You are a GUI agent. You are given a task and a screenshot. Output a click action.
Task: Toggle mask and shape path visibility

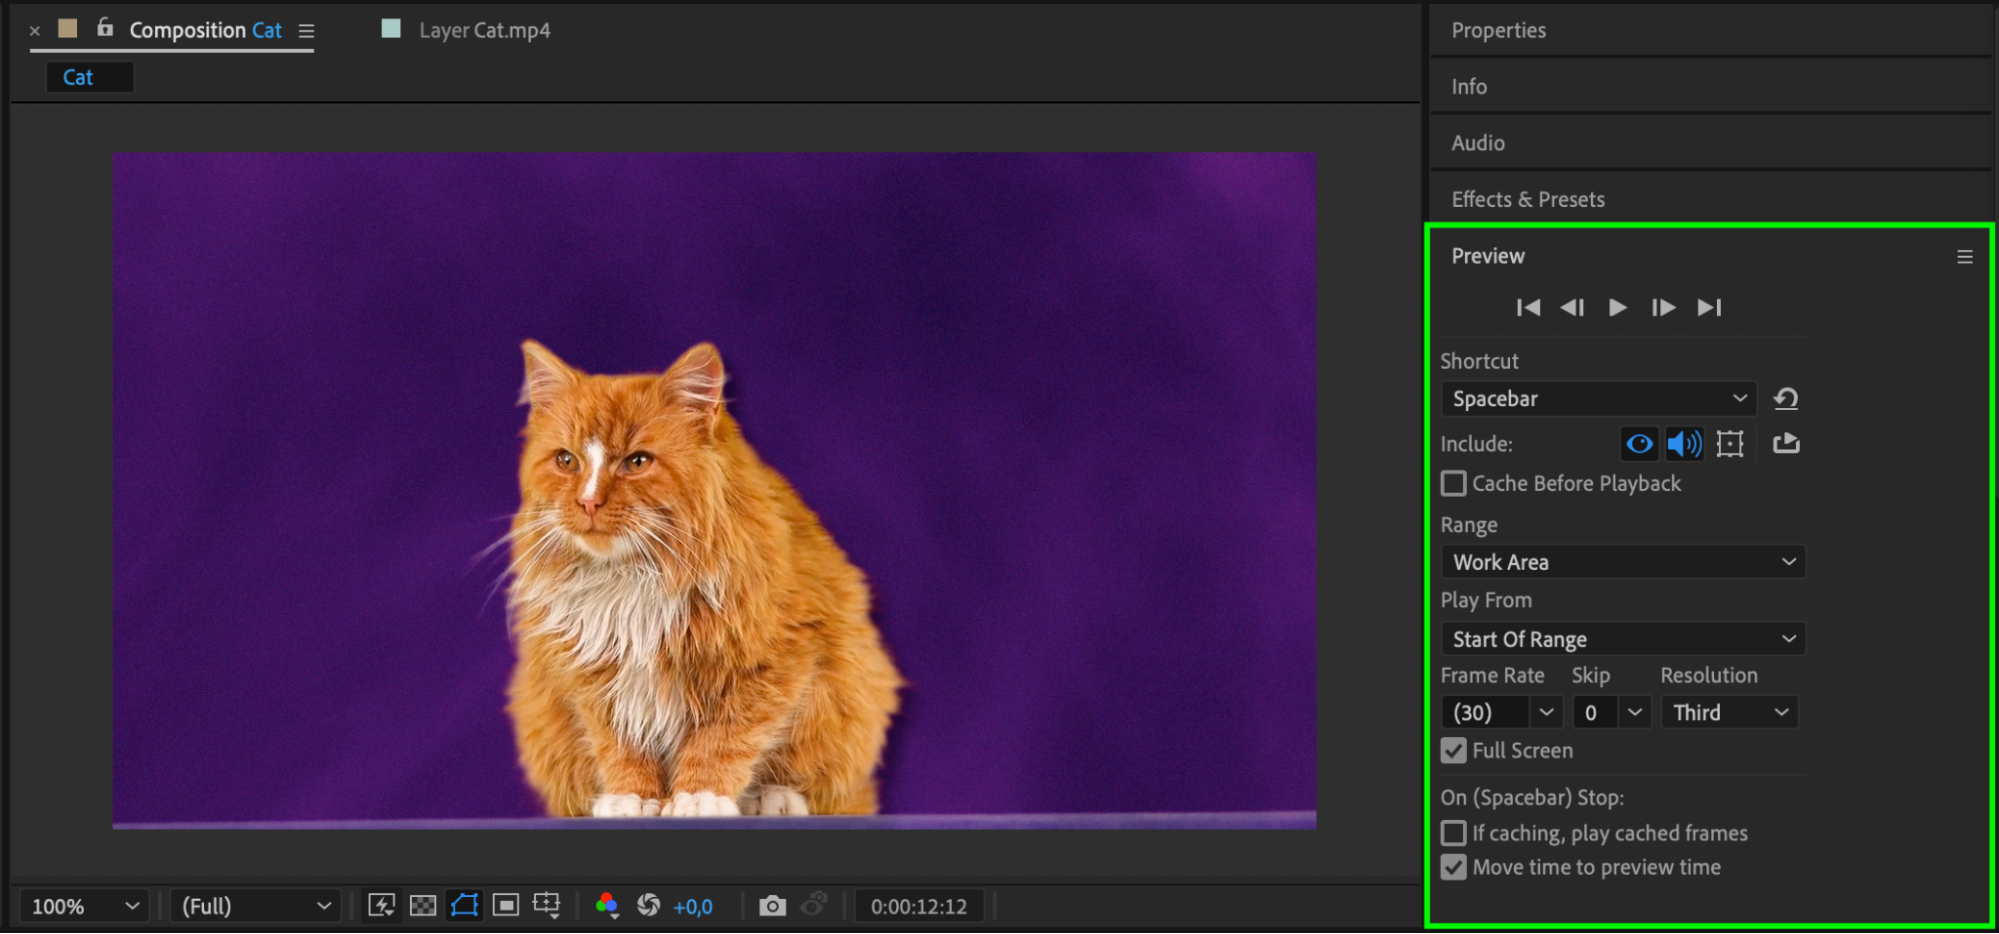(x=464, y=906)
